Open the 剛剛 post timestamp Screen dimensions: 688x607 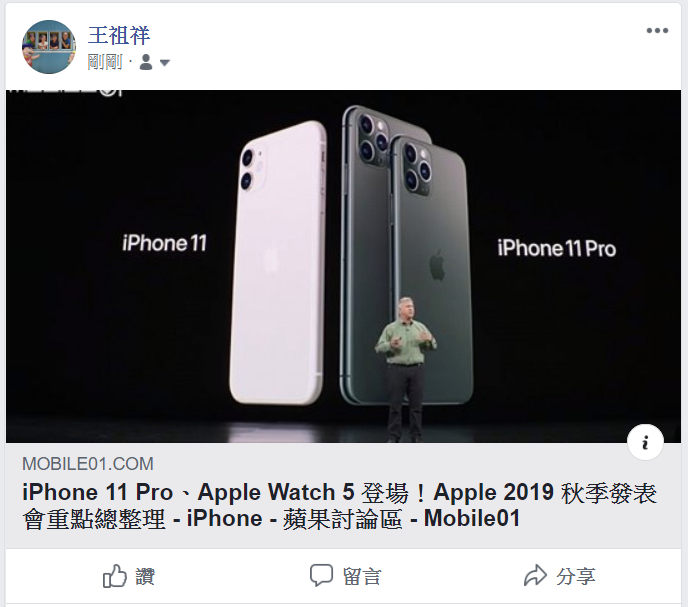[105, 62]
